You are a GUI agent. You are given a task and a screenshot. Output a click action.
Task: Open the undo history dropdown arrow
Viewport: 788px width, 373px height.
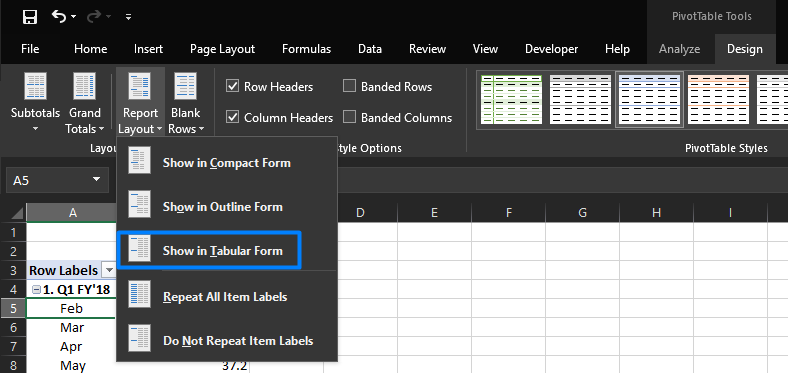click(73, 17)
